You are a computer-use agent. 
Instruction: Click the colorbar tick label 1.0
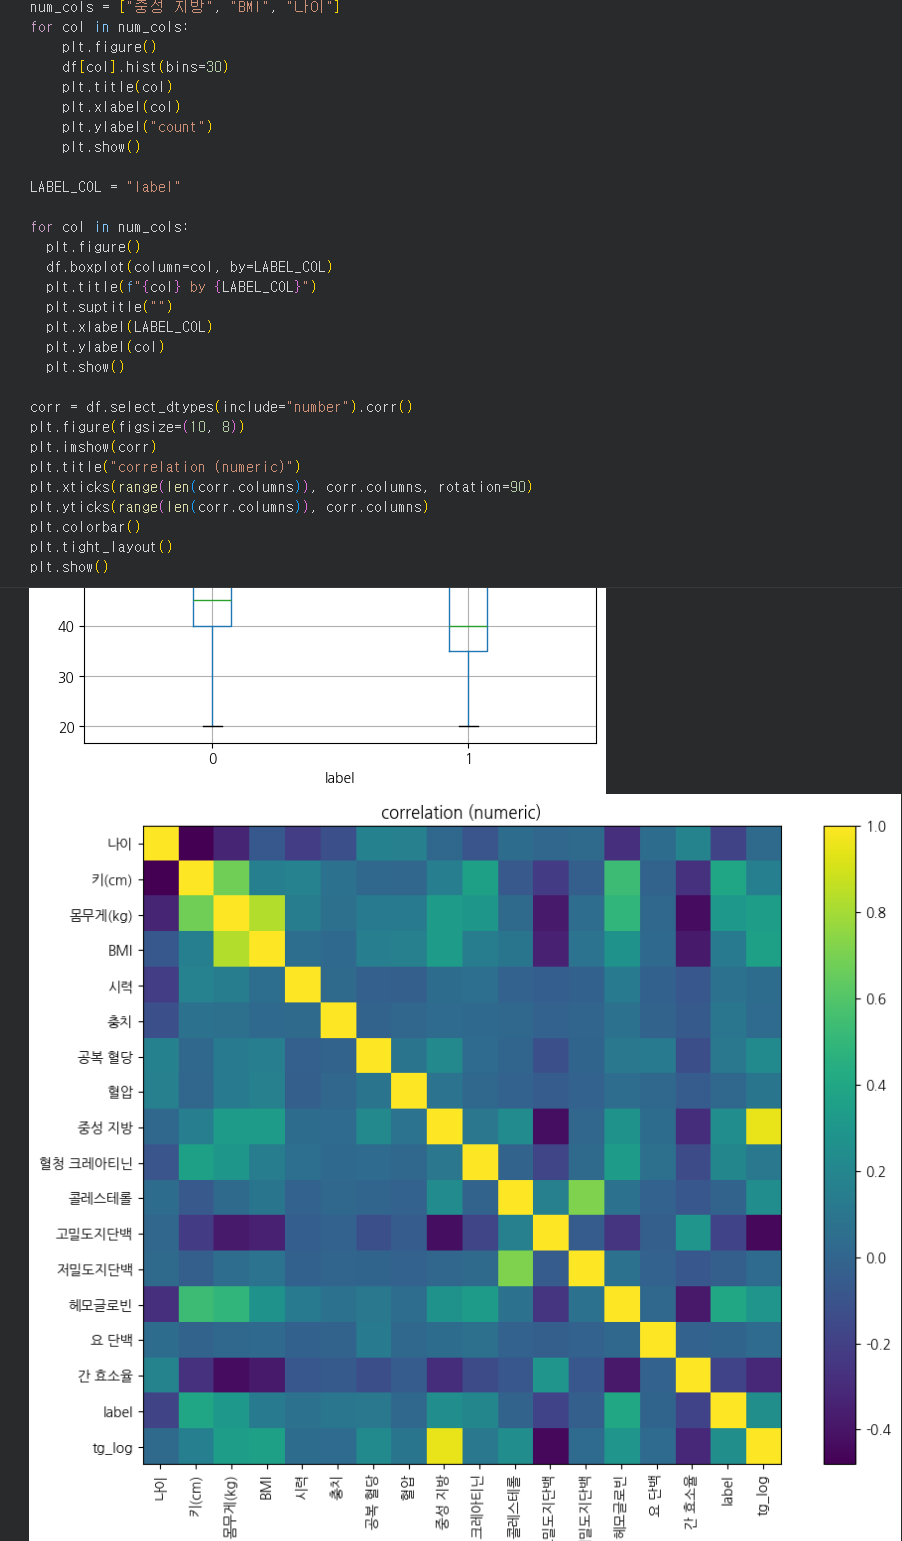pyautogui.click(x=877, y=827)
